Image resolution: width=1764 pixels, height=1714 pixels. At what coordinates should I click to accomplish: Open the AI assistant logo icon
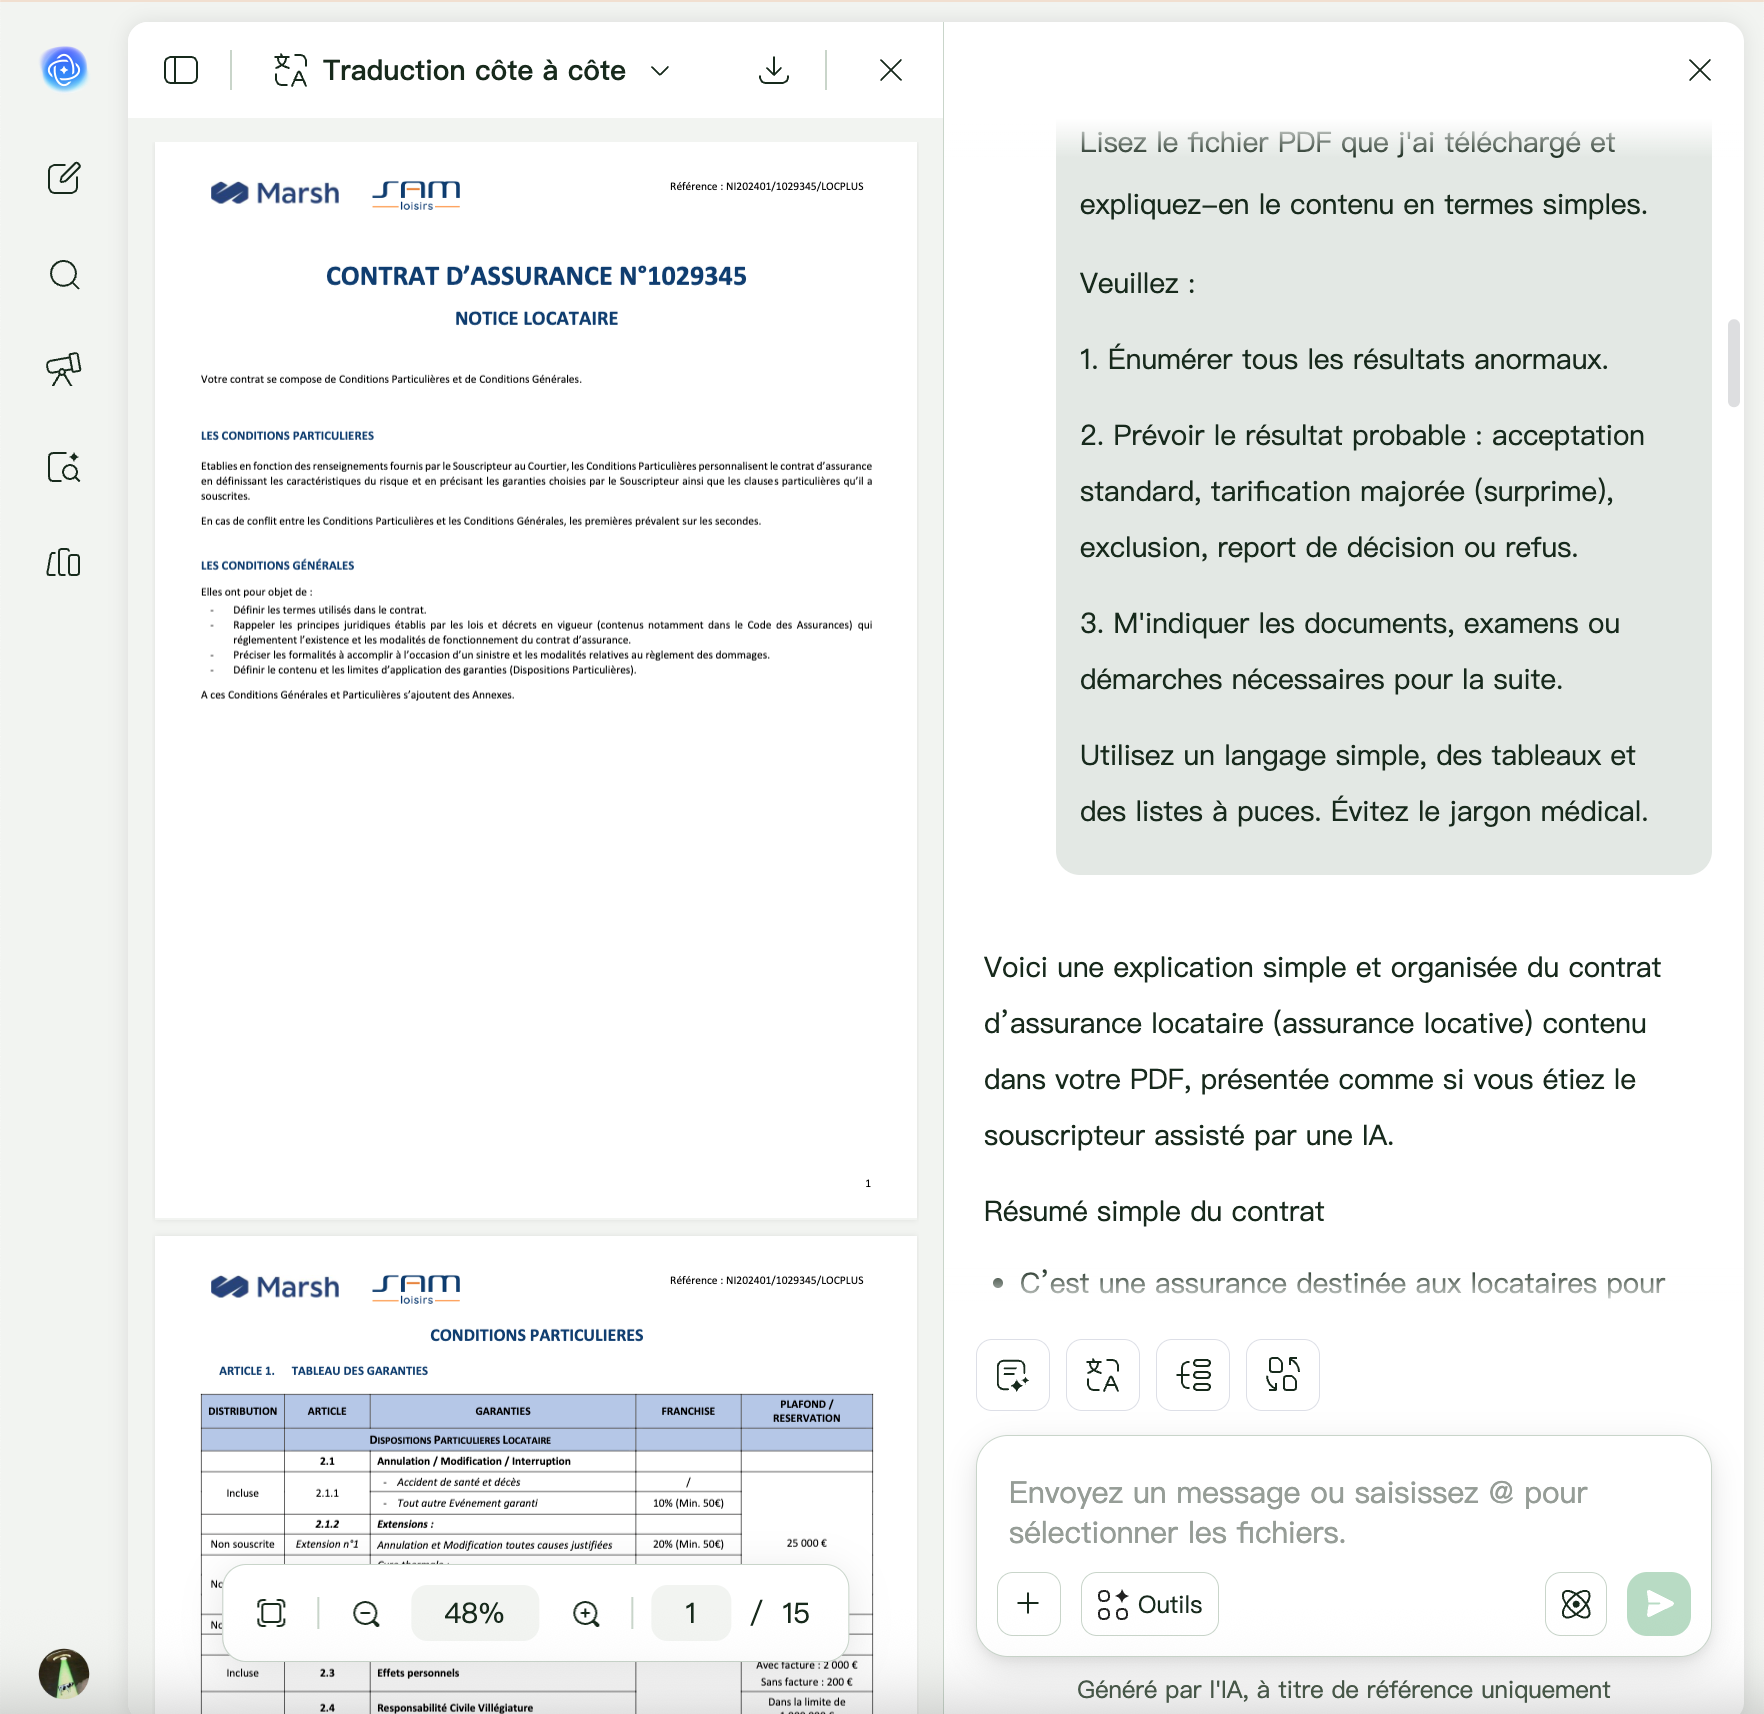click(64, 69)
